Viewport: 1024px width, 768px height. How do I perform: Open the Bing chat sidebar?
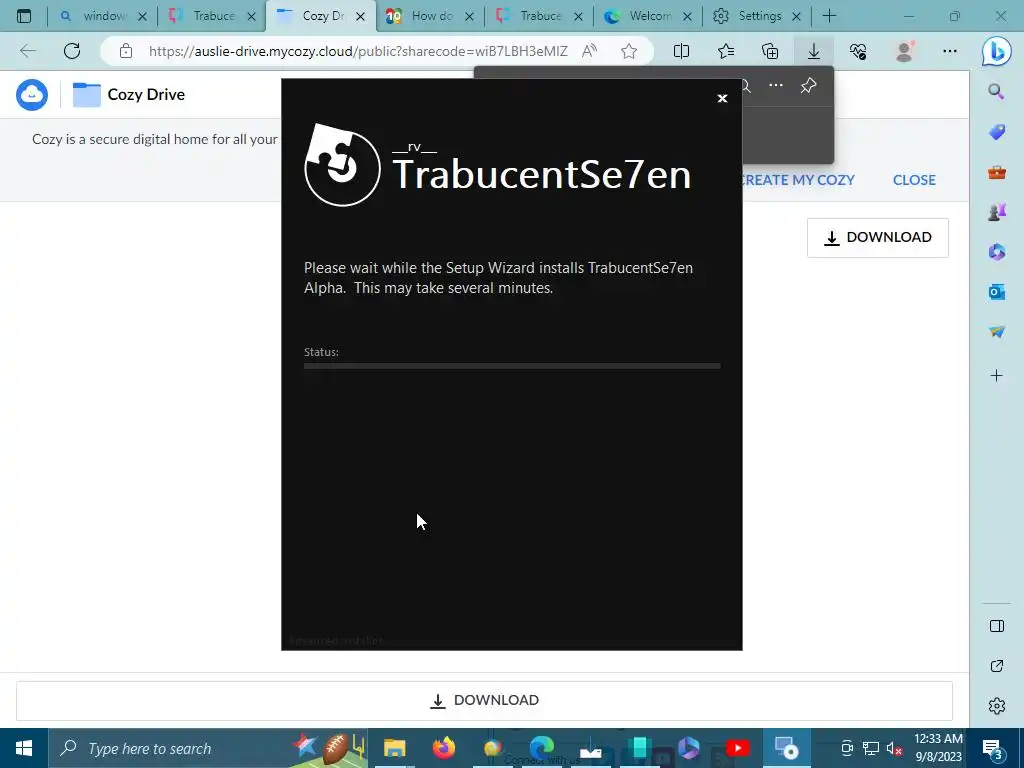click(997, 52)
